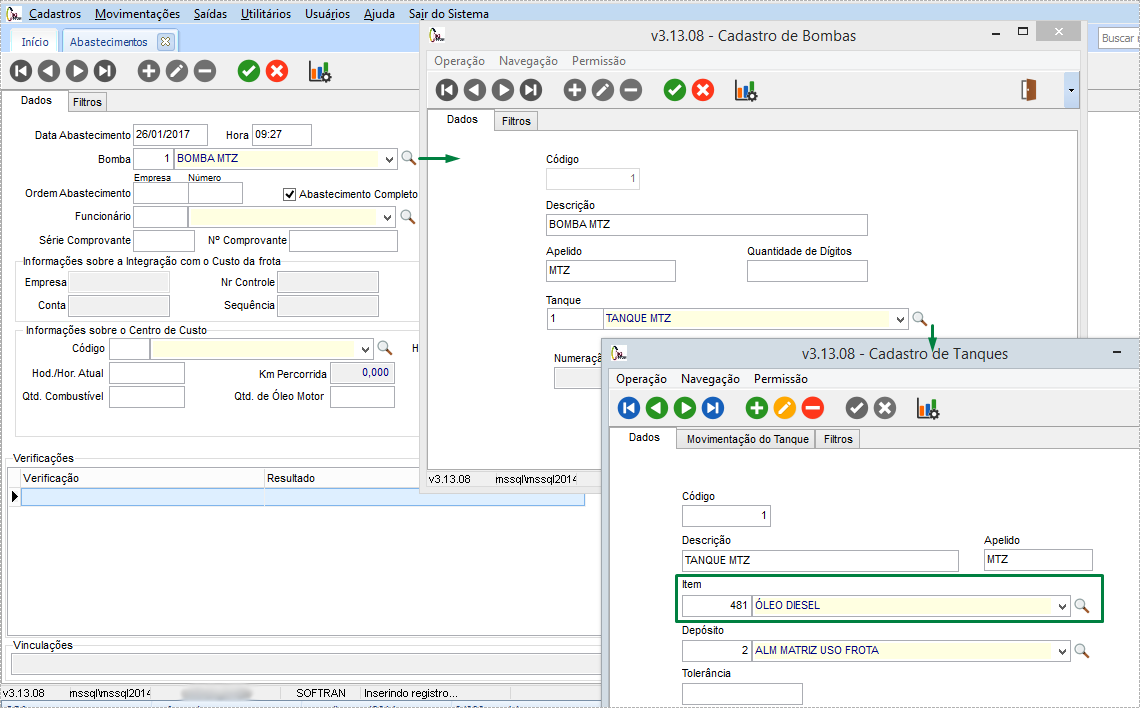Open the Item ÓLEO DIESEL dropdown

[x=1061, y=606]
